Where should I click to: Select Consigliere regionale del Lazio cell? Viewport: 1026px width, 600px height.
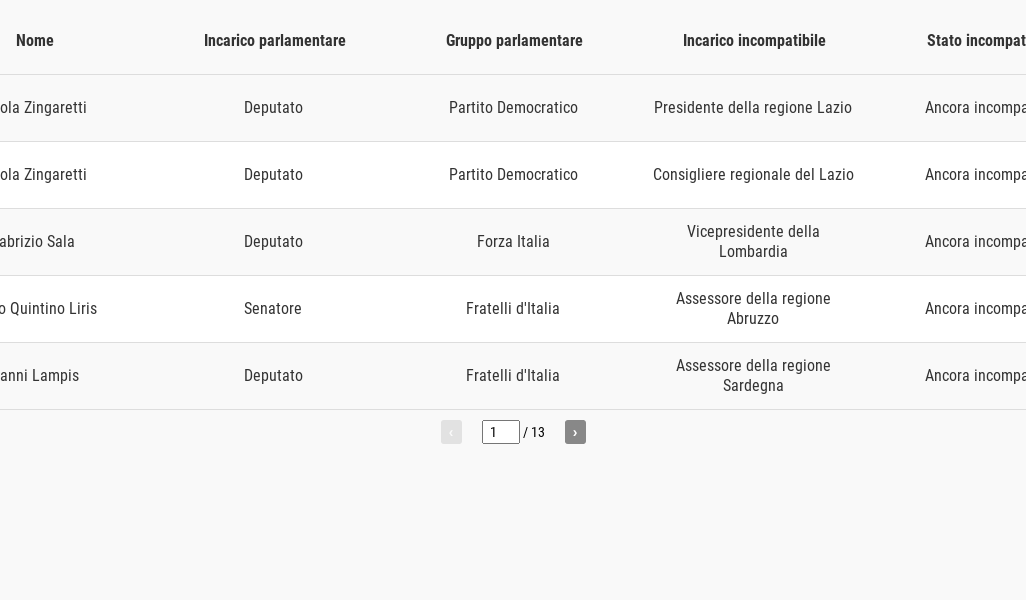[x=753, y=175]
